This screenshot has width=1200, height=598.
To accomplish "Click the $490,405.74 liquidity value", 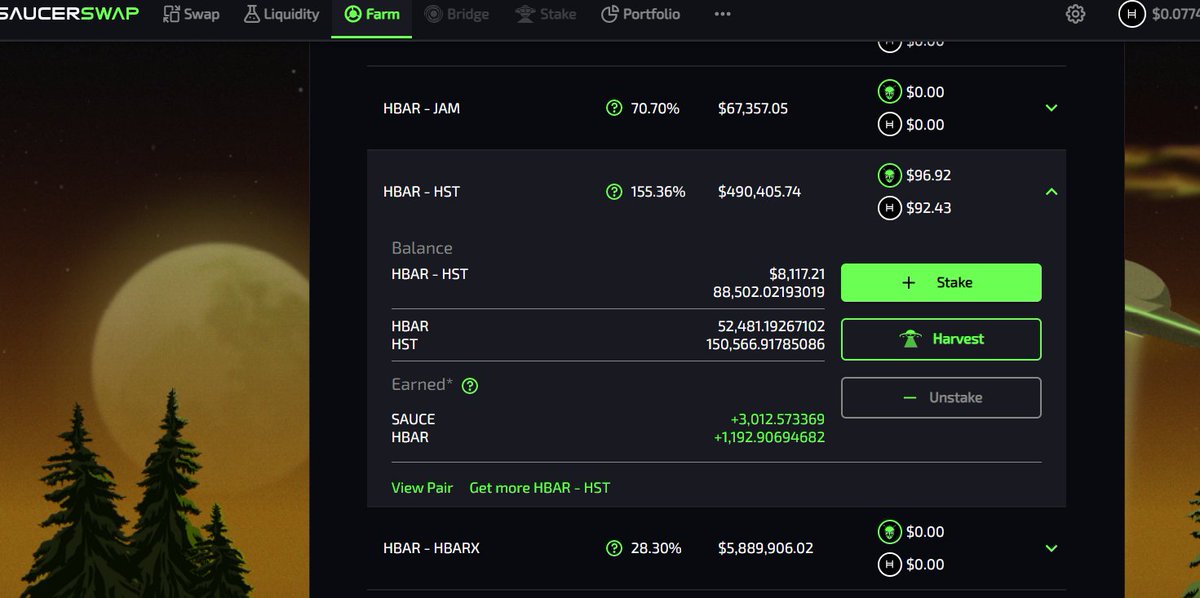I will tap(759, 191).
